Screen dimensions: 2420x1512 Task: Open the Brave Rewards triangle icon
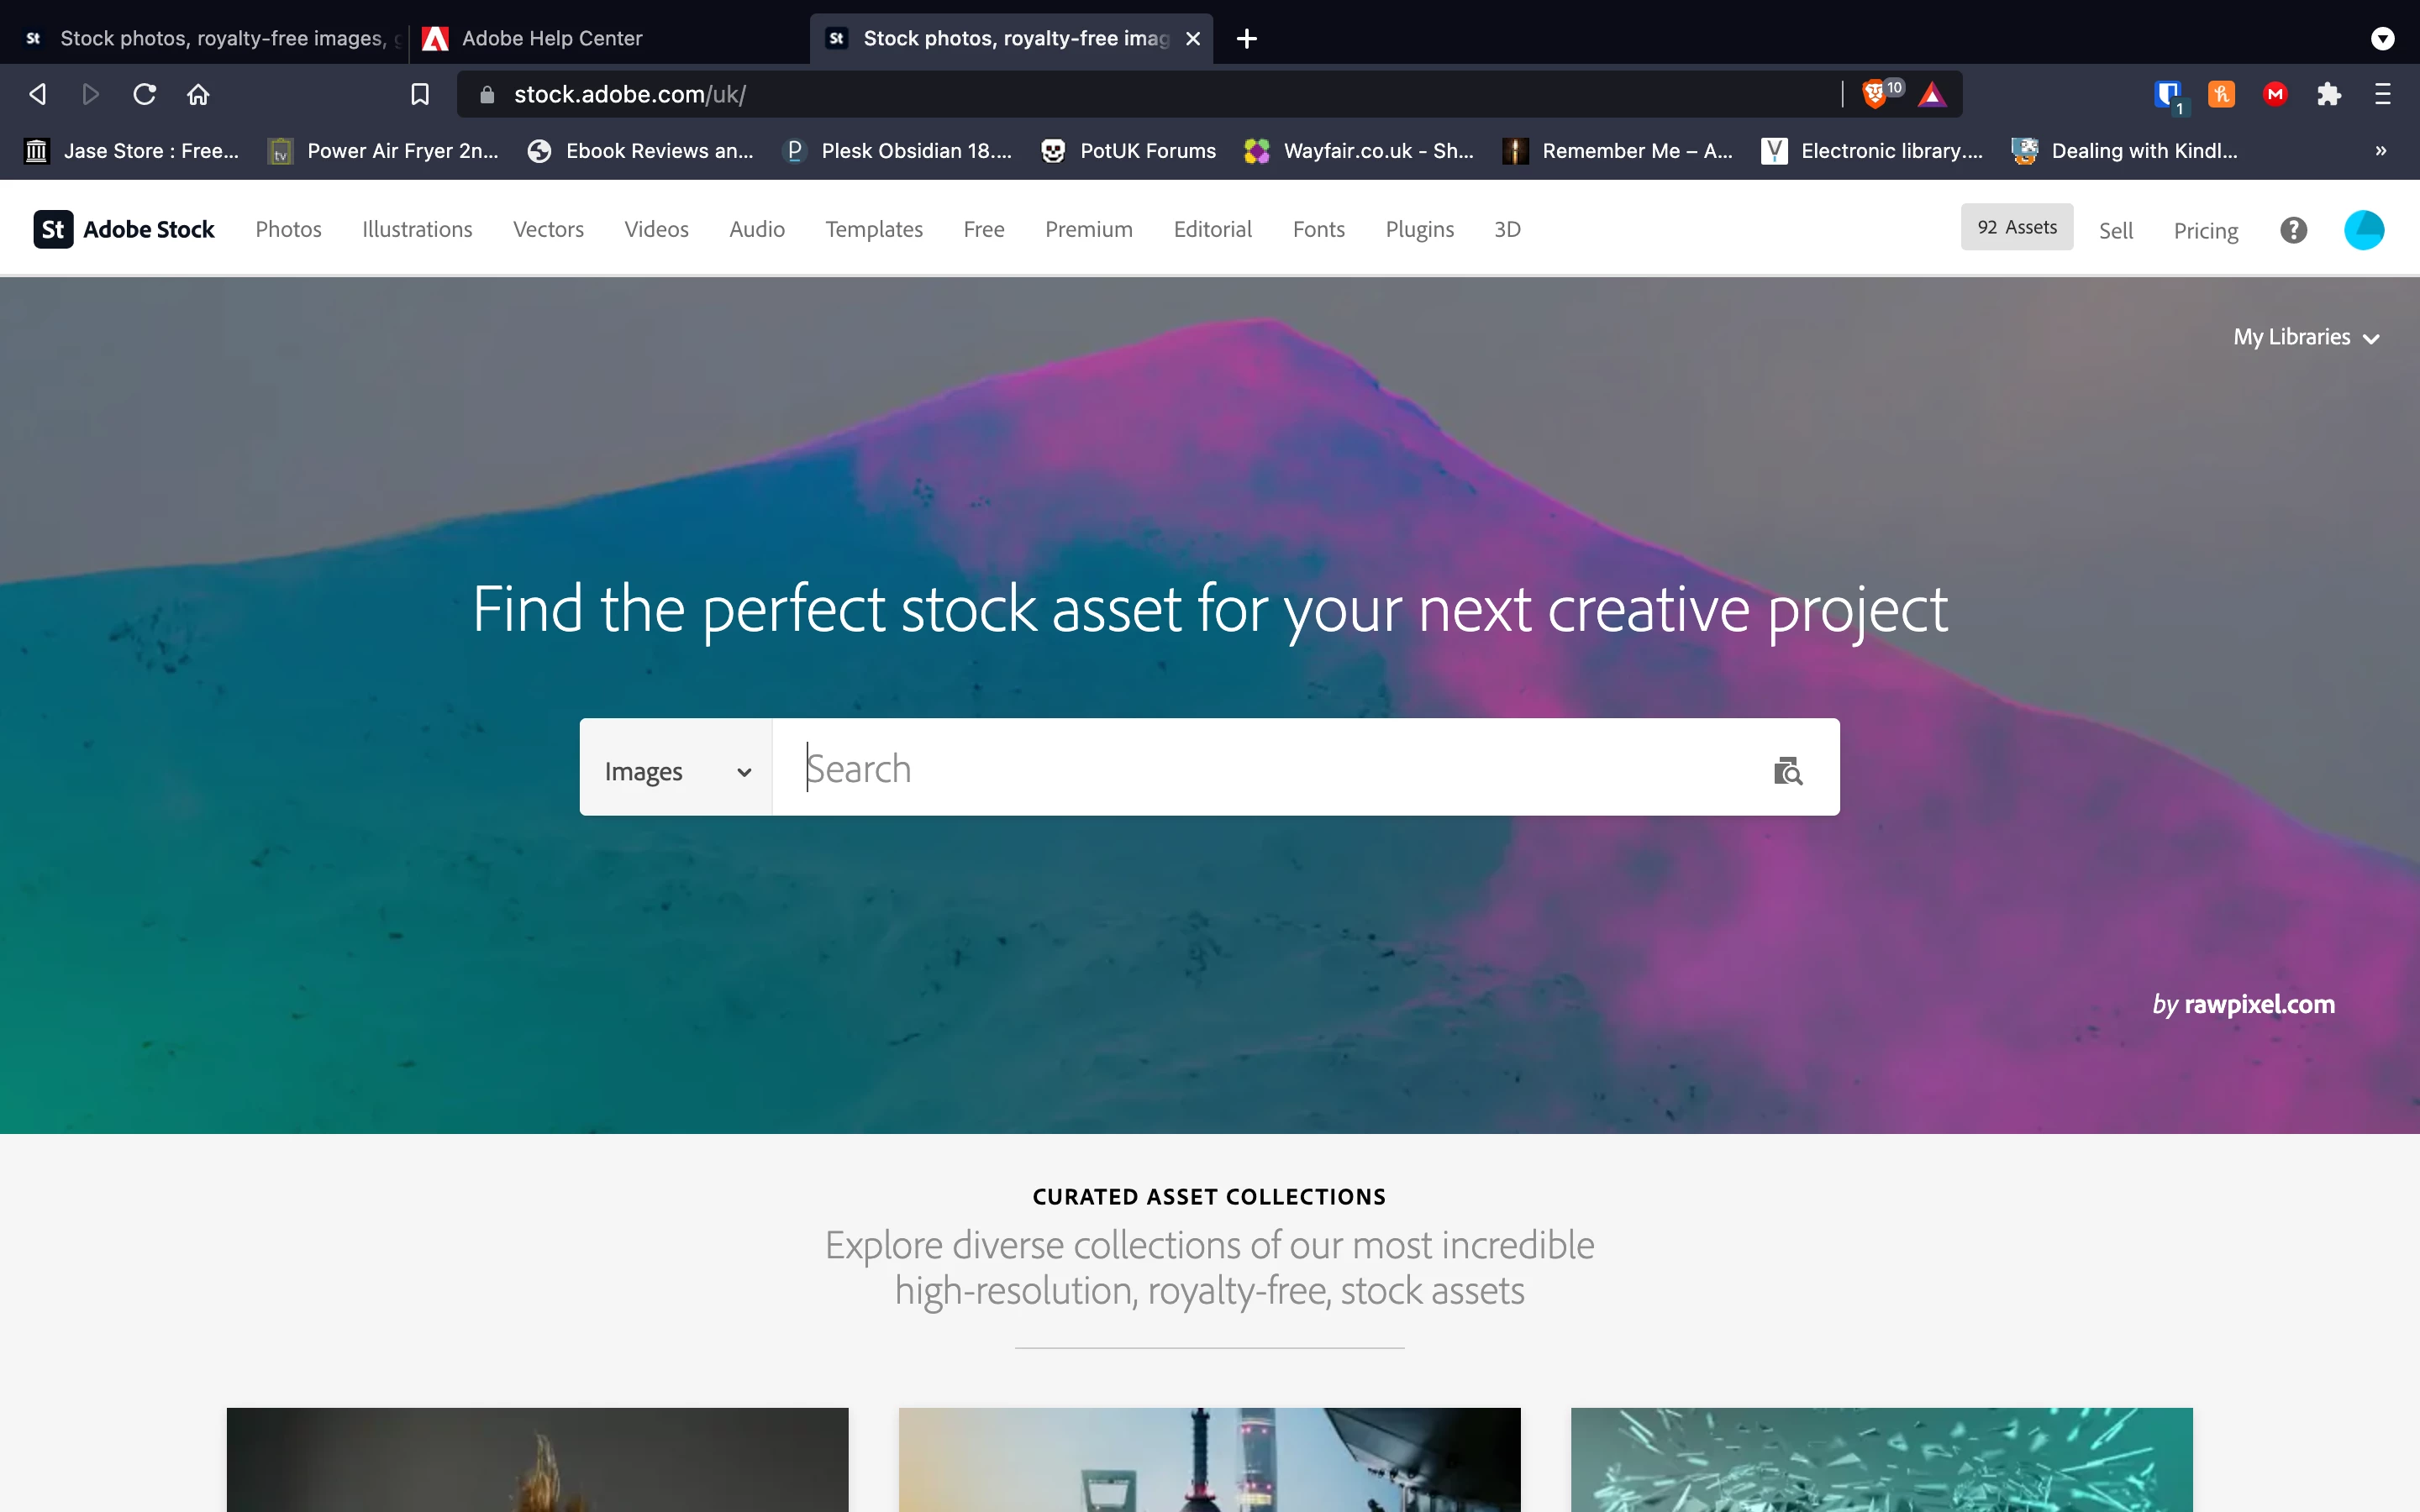point(1932,94)
